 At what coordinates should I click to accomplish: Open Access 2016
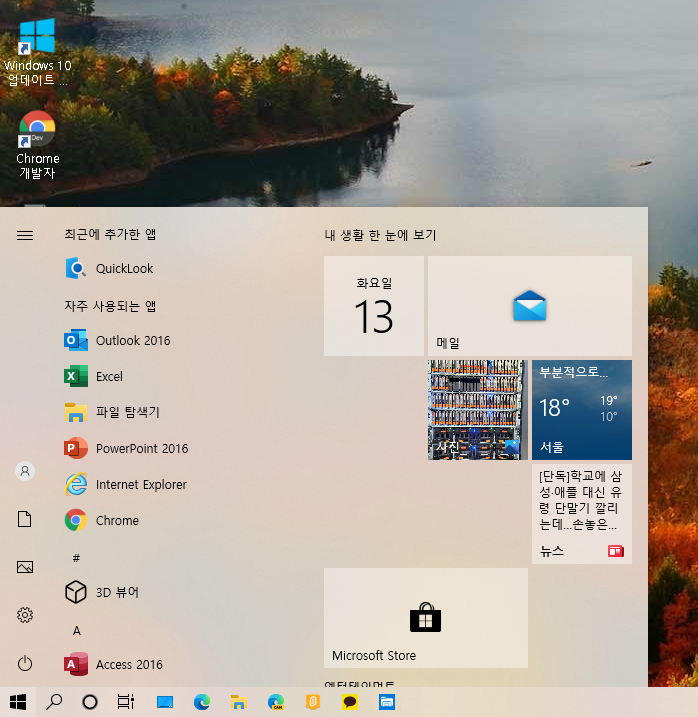[x=128, y=665]
